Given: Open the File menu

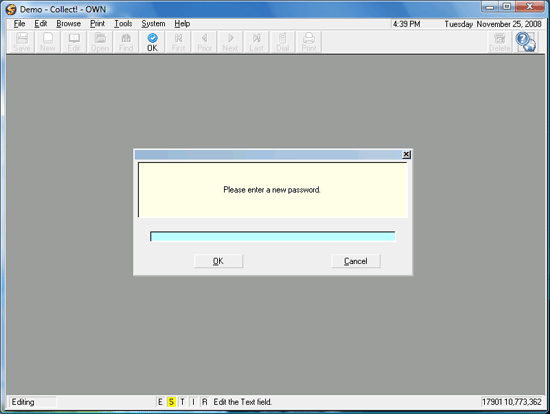Looking at the screenshot, I should [x=19, y=24].
